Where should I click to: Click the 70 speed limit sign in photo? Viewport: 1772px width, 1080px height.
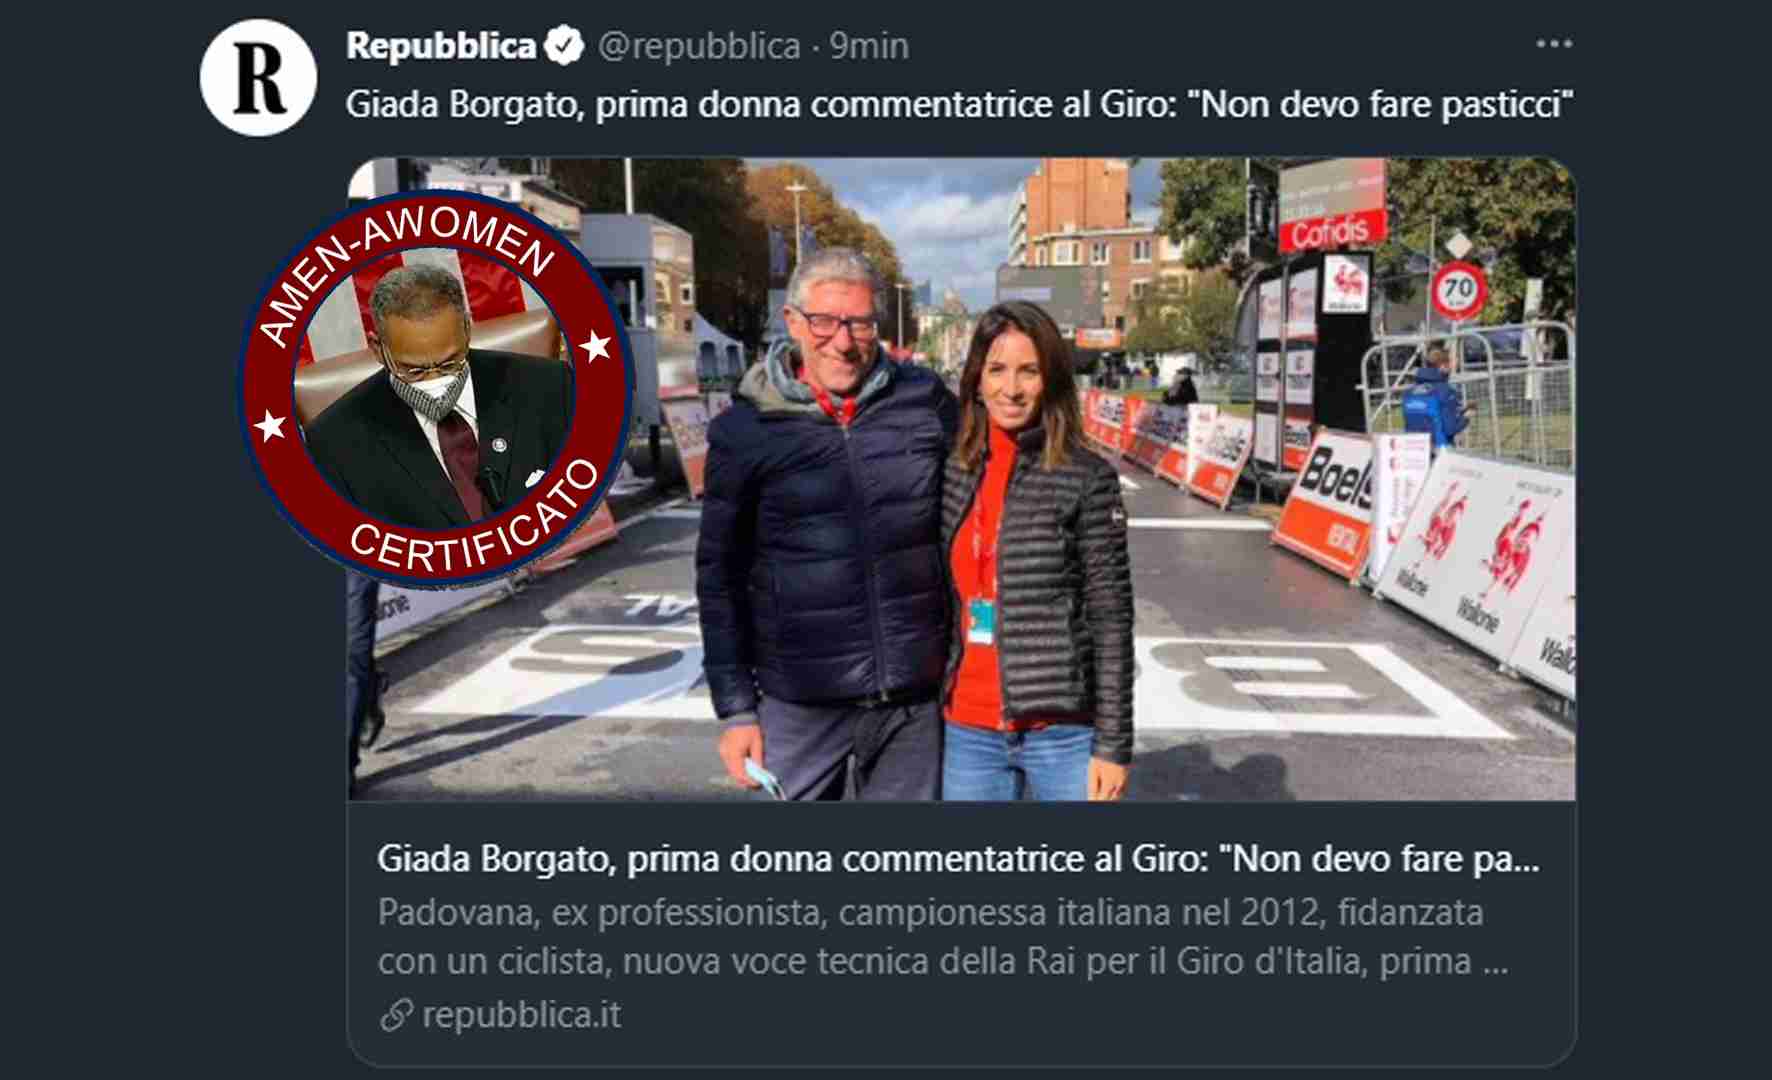[1458, 291]
